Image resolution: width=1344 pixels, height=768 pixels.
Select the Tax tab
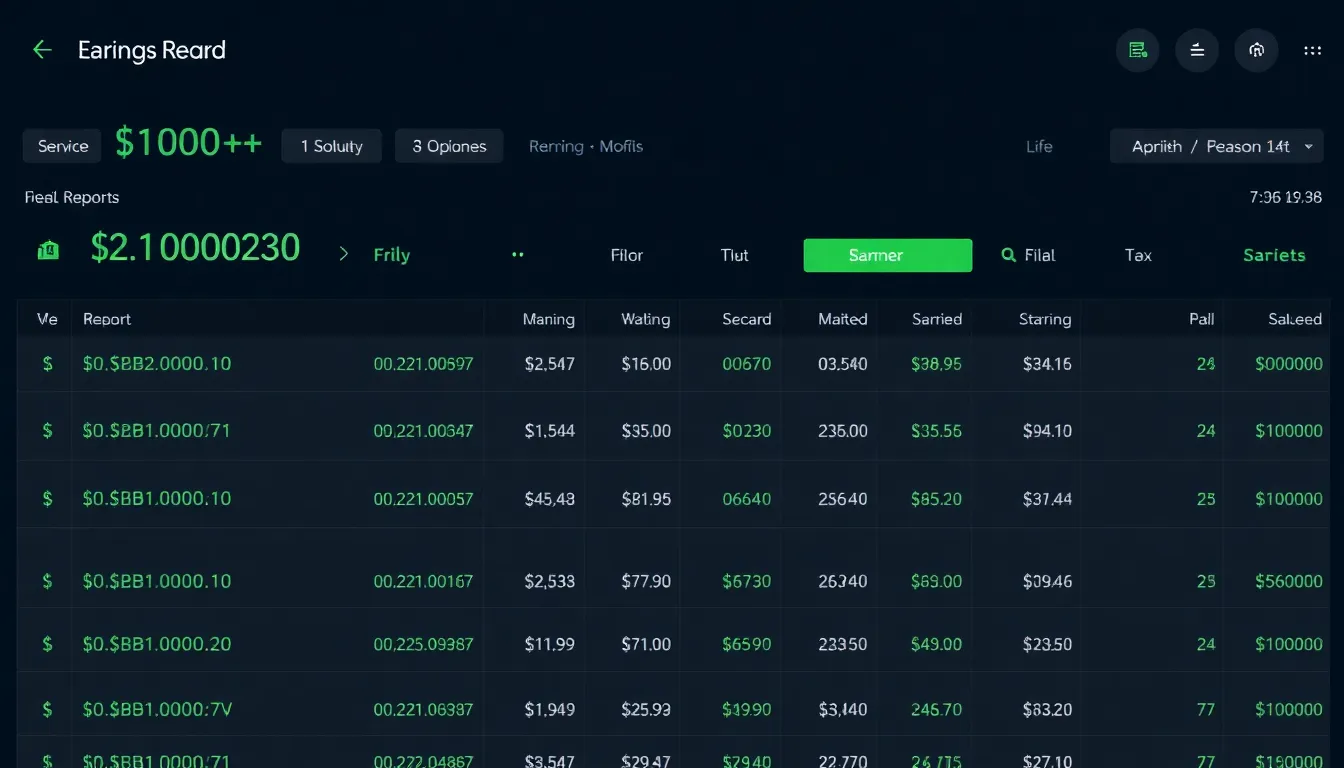pyautogui.click(x=1137, y=255)
